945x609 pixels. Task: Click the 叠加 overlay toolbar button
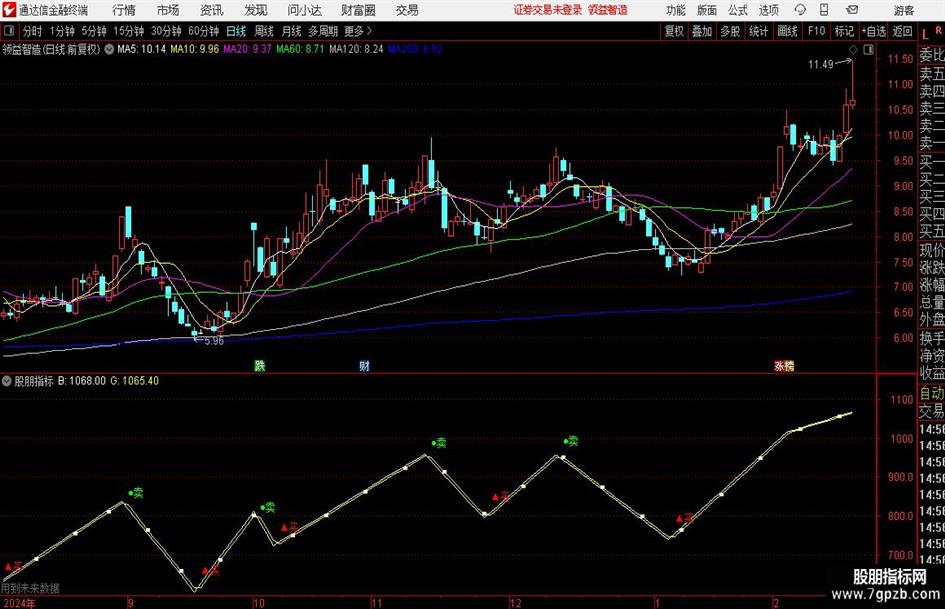click(702, 31)
